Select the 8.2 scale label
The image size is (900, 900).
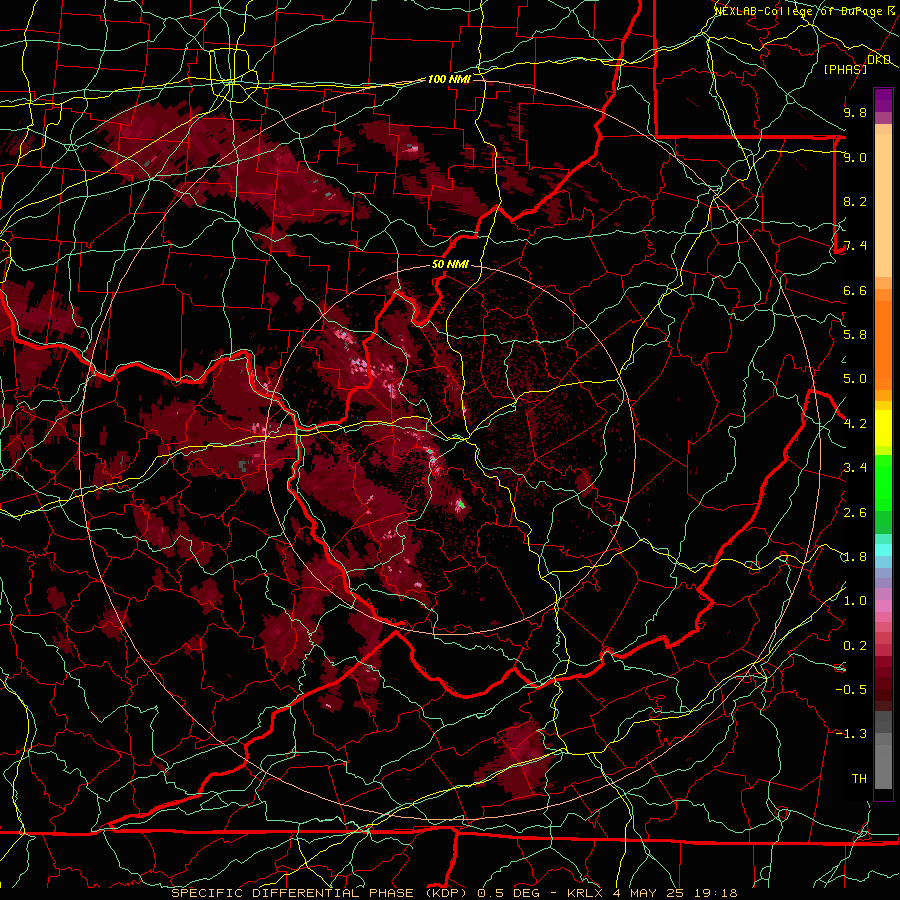(855, 201)
